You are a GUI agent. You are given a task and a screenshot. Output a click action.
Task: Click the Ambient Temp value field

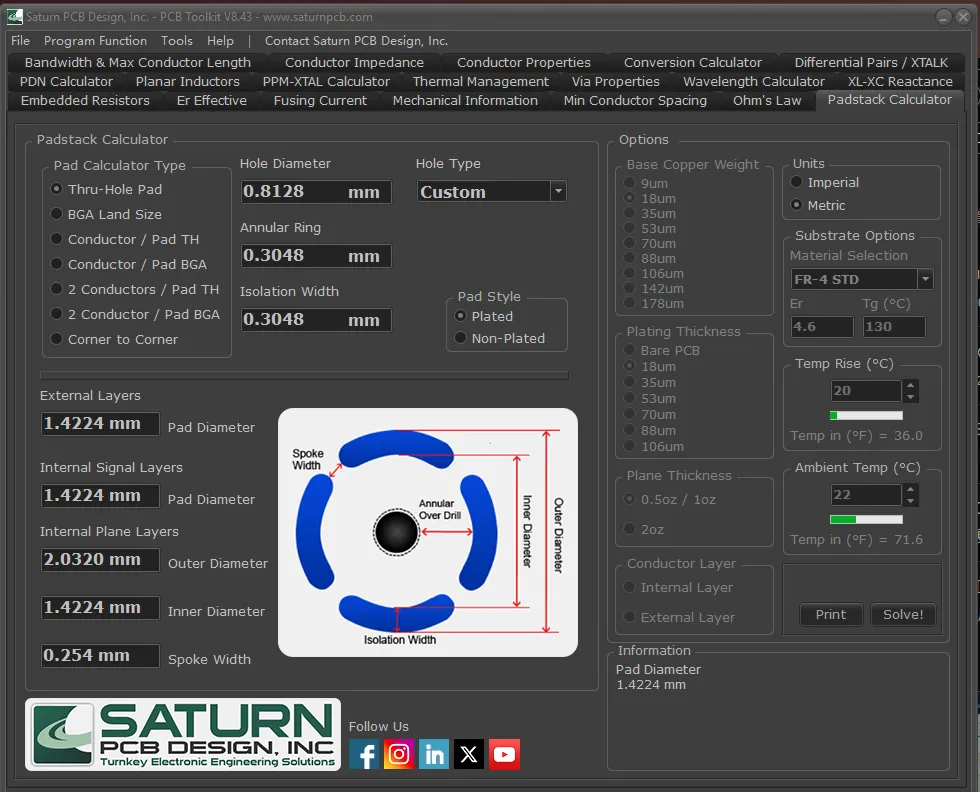866,495
